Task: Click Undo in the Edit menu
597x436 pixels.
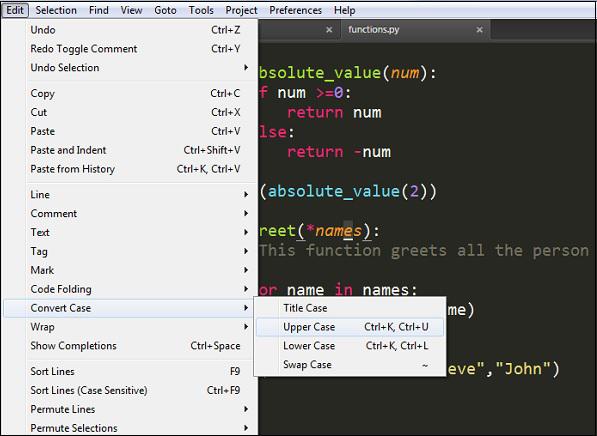Action: [x=130, y=30]
